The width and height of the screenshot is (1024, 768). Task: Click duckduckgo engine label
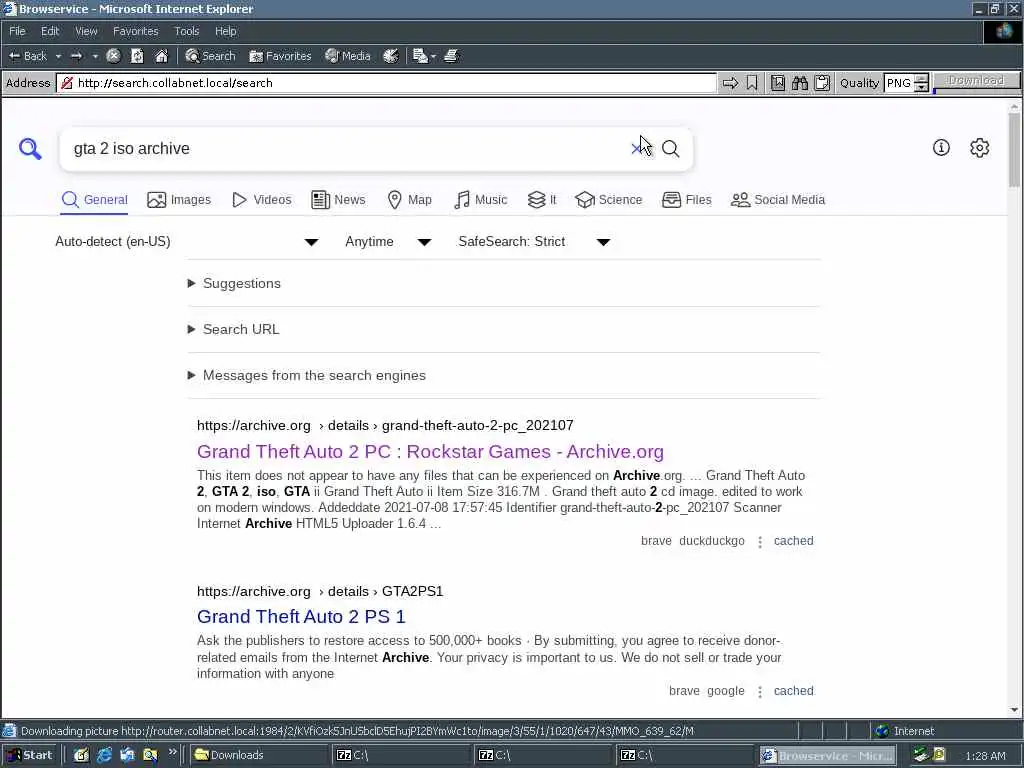click(712, 541)
